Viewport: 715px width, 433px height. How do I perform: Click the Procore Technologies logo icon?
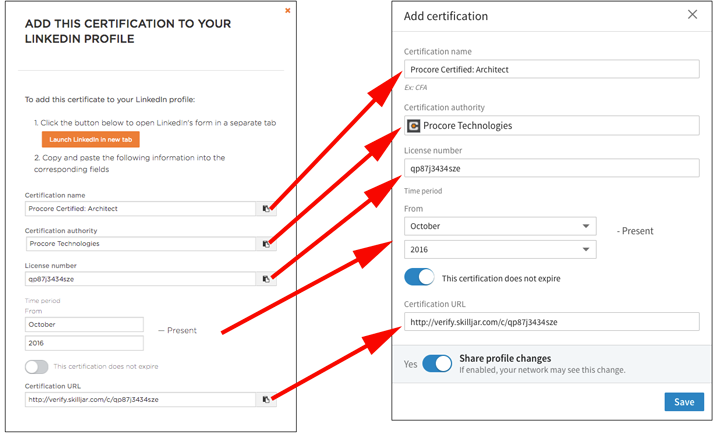click(x=414, y=126)
